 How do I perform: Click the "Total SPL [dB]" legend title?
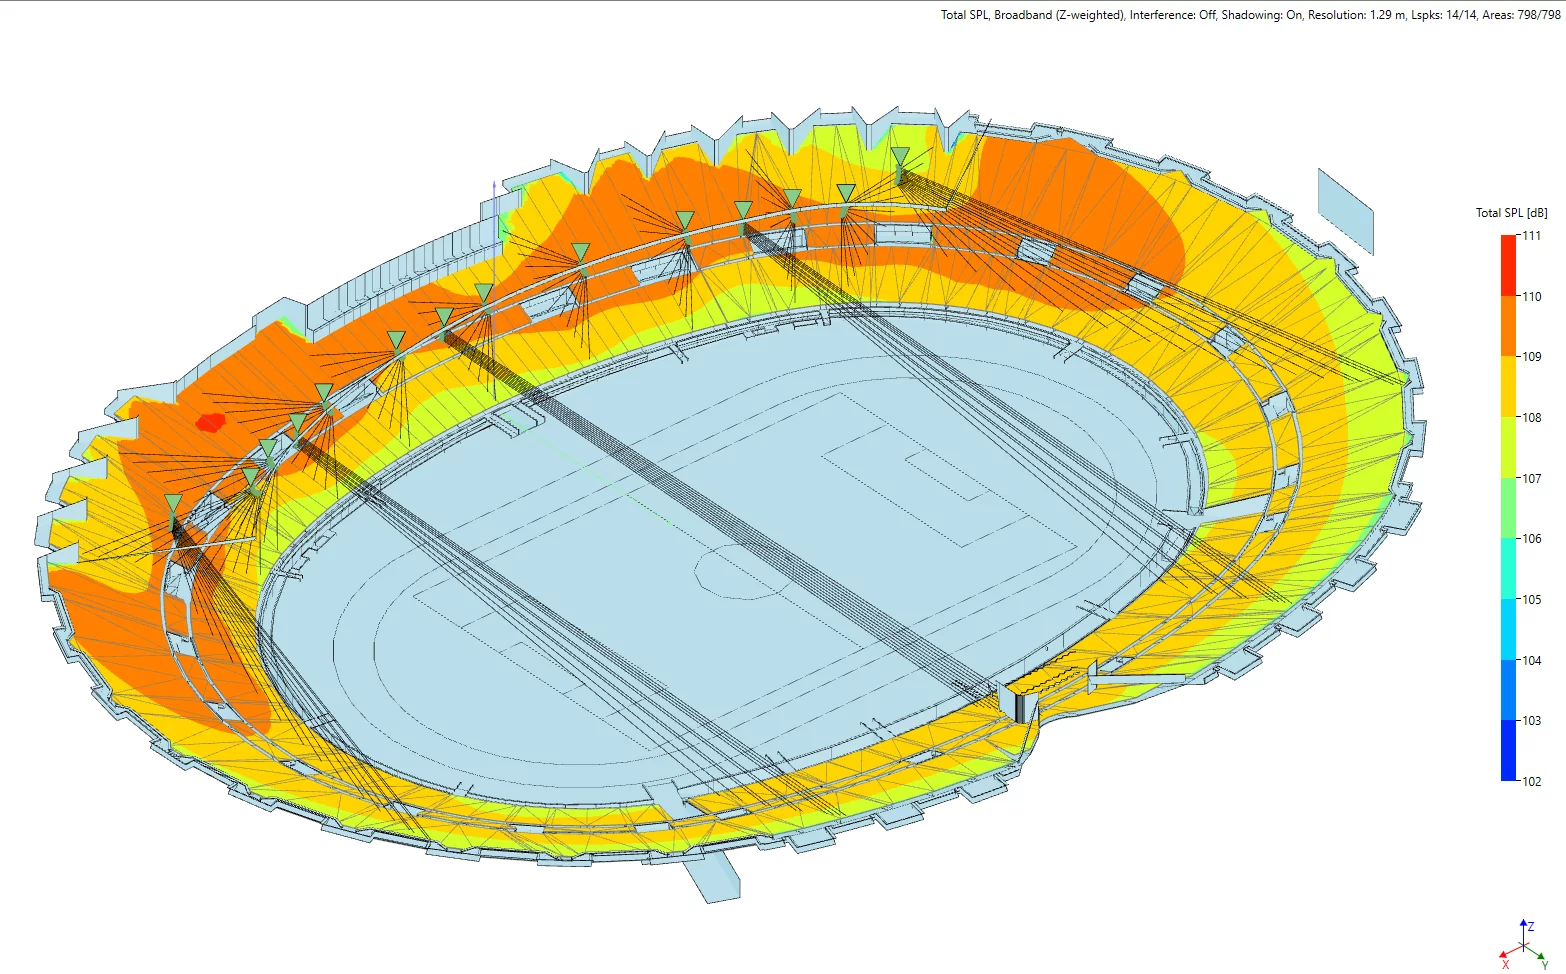point(1511,213)
